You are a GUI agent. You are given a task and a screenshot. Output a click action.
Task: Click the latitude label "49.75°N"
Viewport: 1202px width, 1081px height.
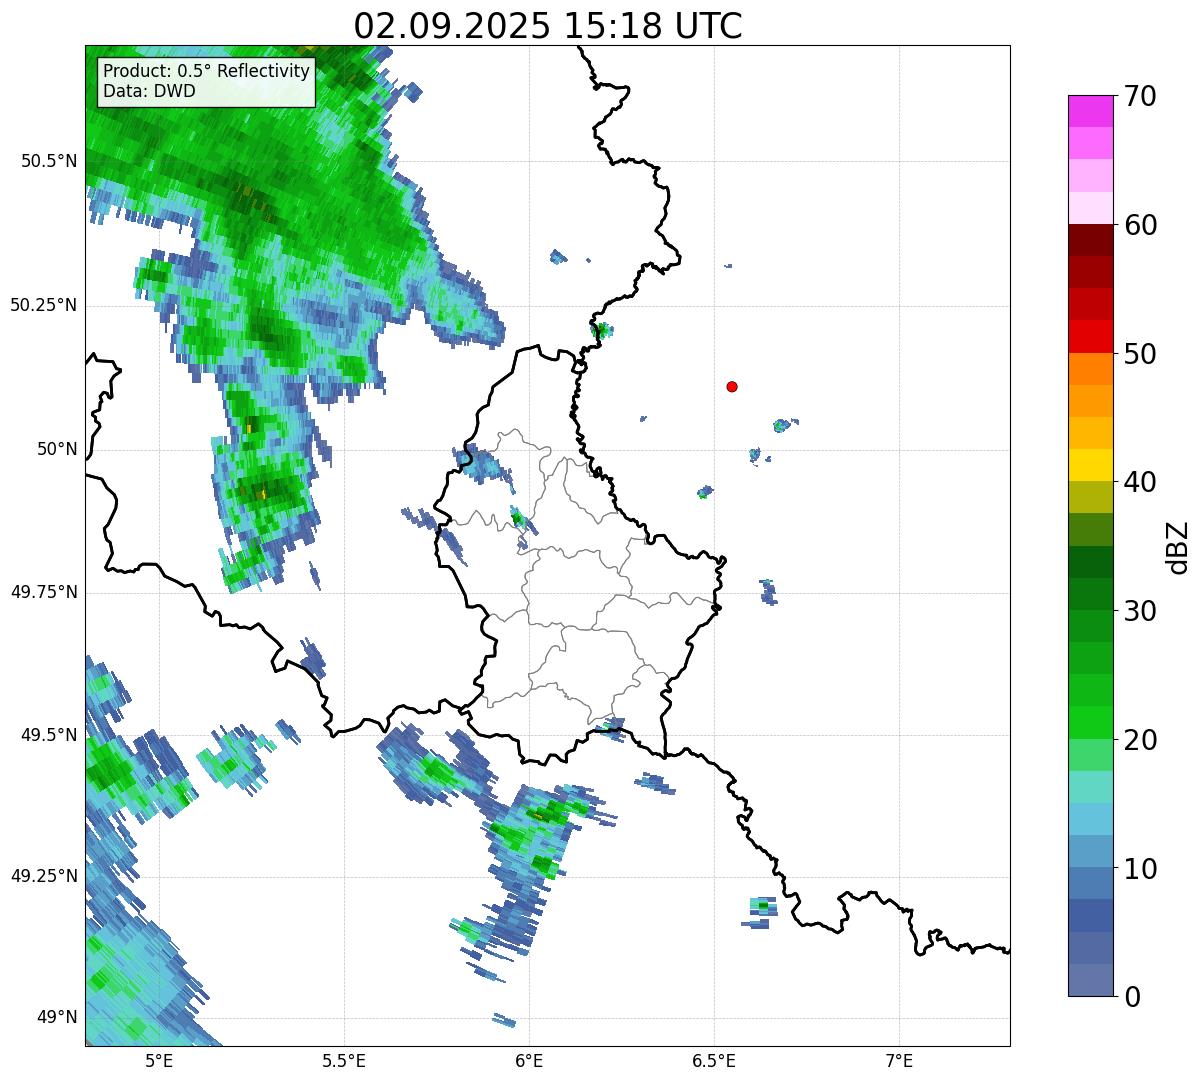click(x=44, y=592)
